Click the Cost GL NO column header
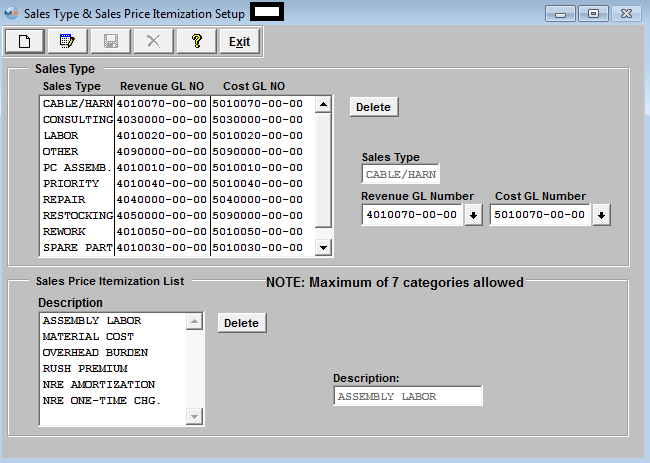Image resolution: width=650 pixels, height=463 pixels. (x=254, y=86)
